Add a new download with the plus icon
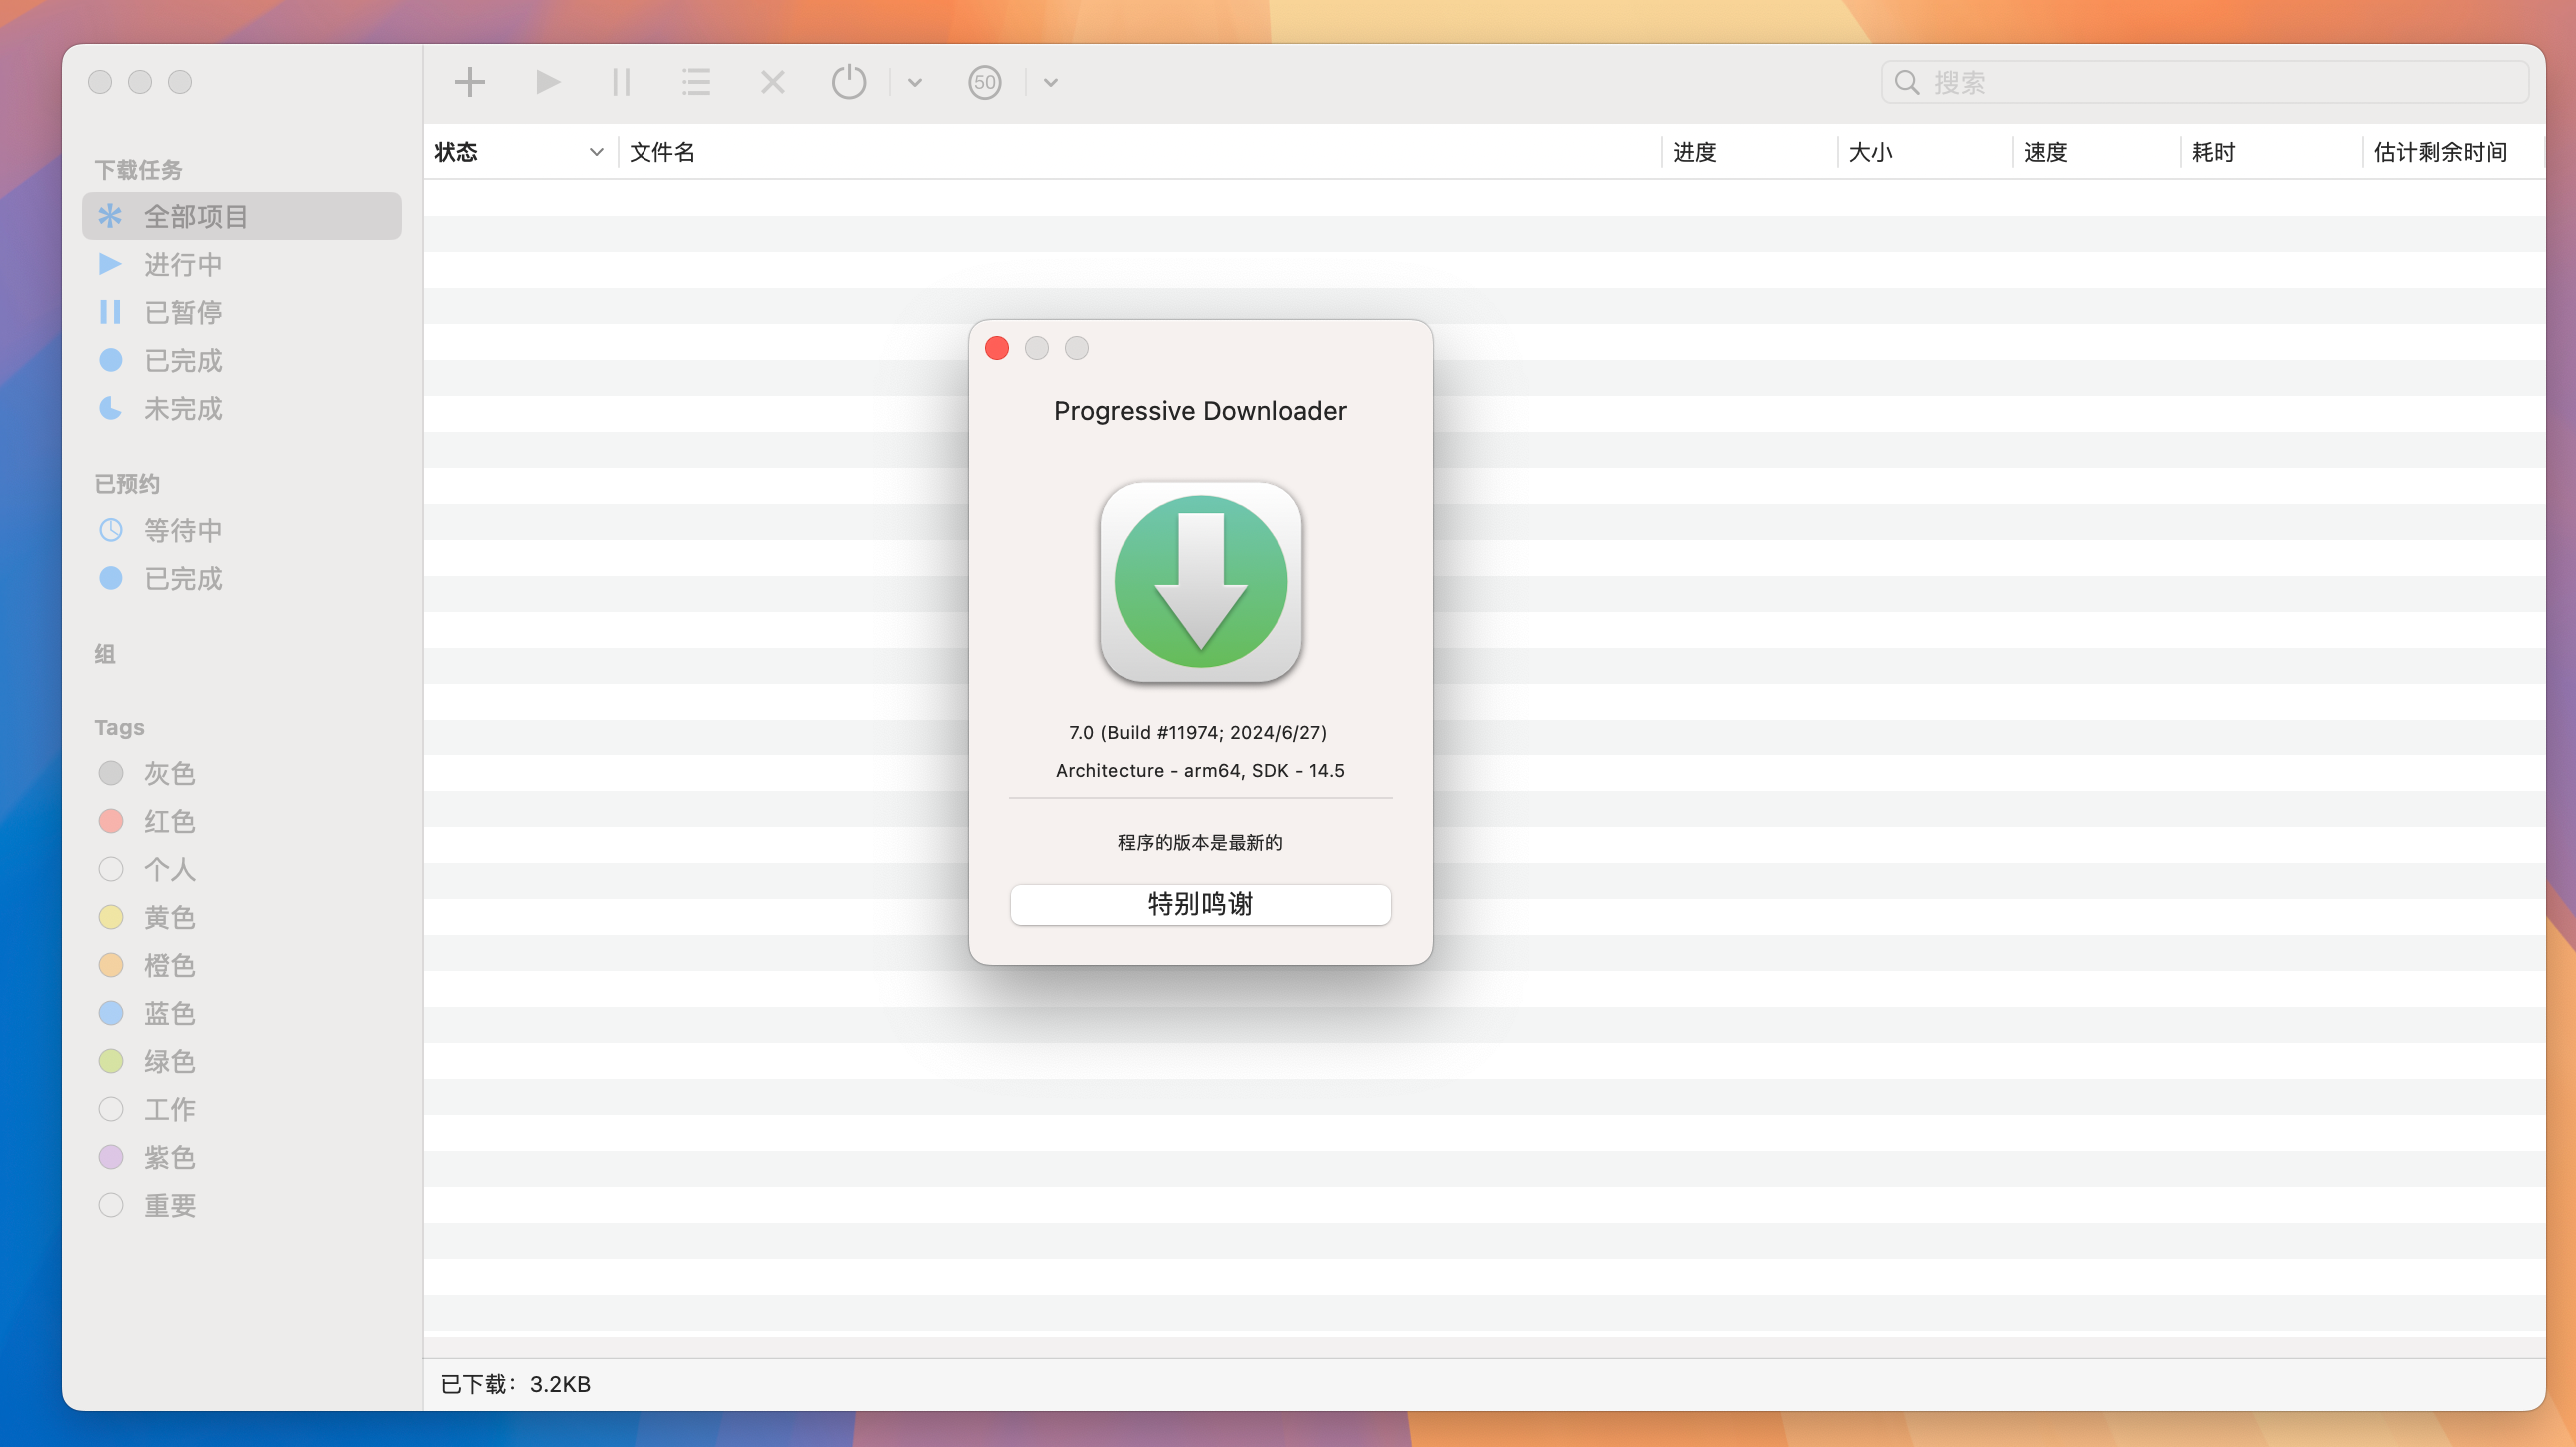 coord(469,82)
